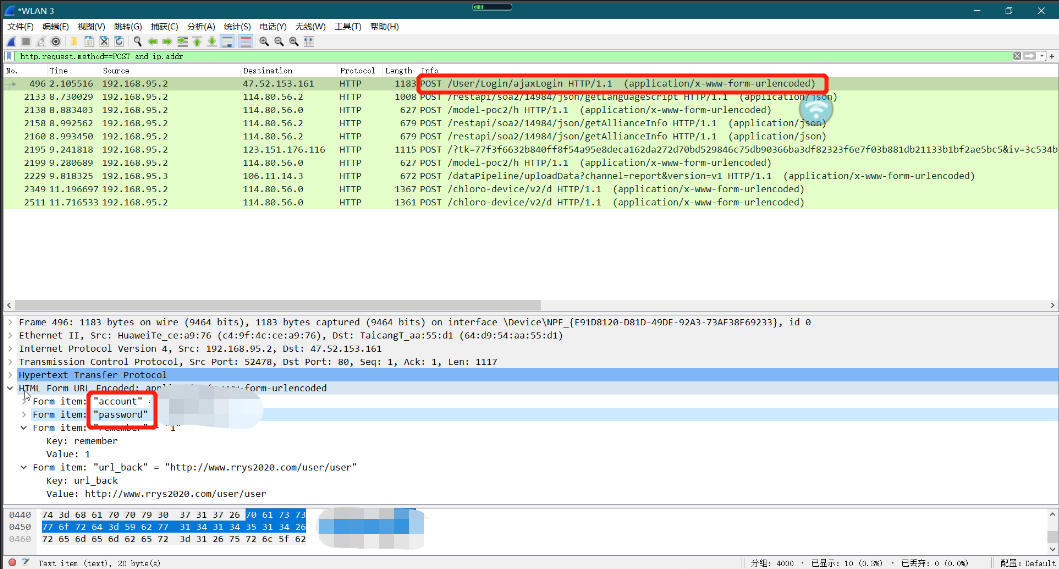Image resolution: width=1059 pixels, height=569 pixels.
Task: Expand the "password" form item
Action: point(24,415)
